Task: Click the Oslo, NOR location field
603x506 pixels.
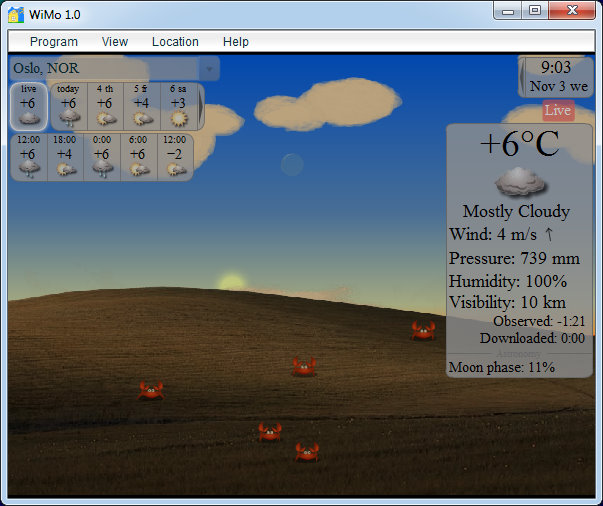Action: (x=104, y=69)
